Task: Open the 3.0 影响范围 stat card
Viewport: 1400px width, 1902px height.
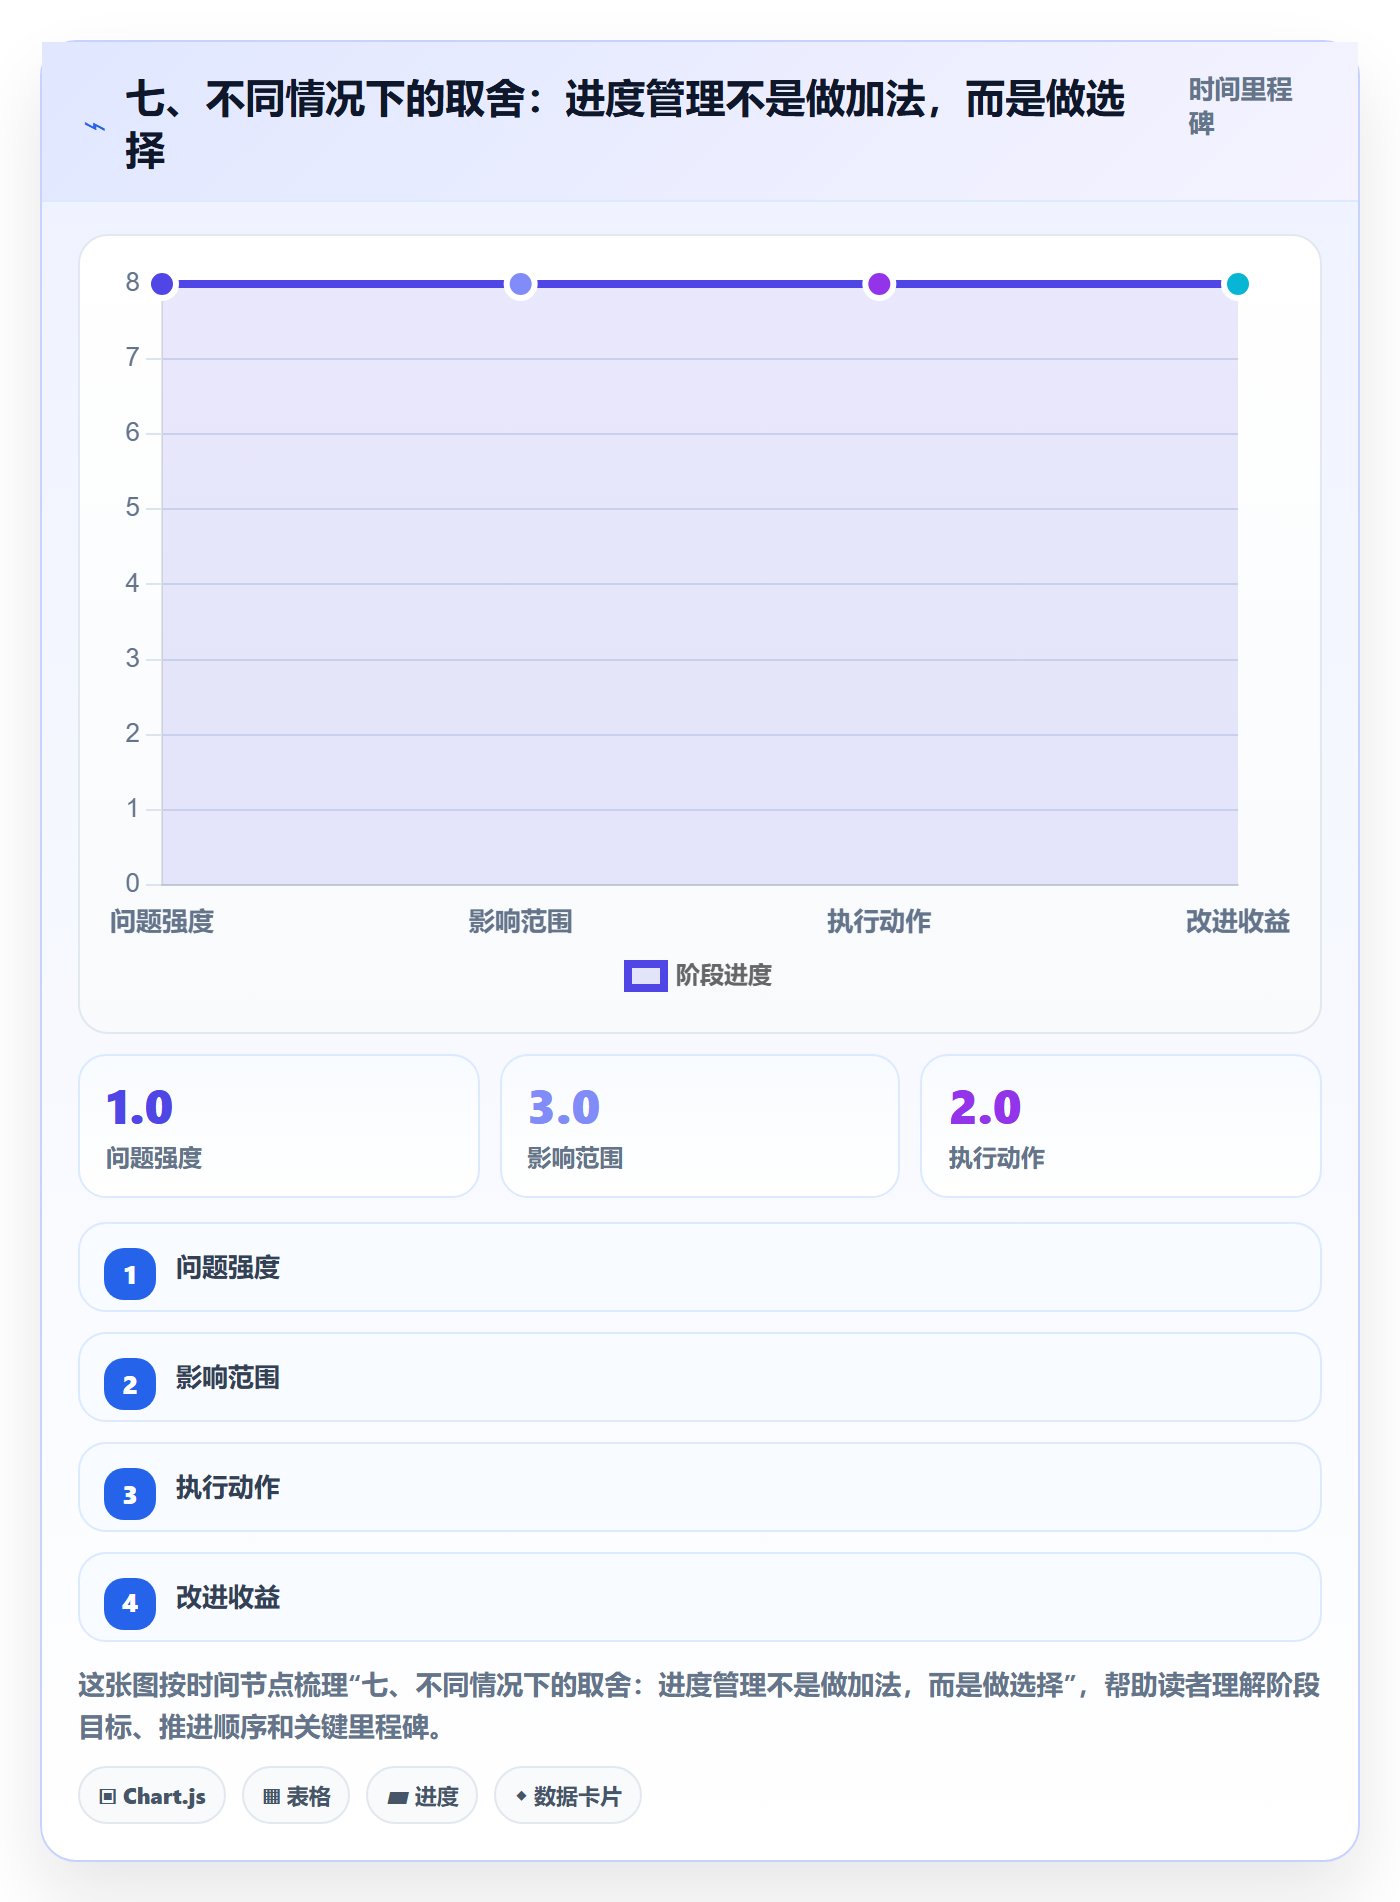Action: 700,1126
